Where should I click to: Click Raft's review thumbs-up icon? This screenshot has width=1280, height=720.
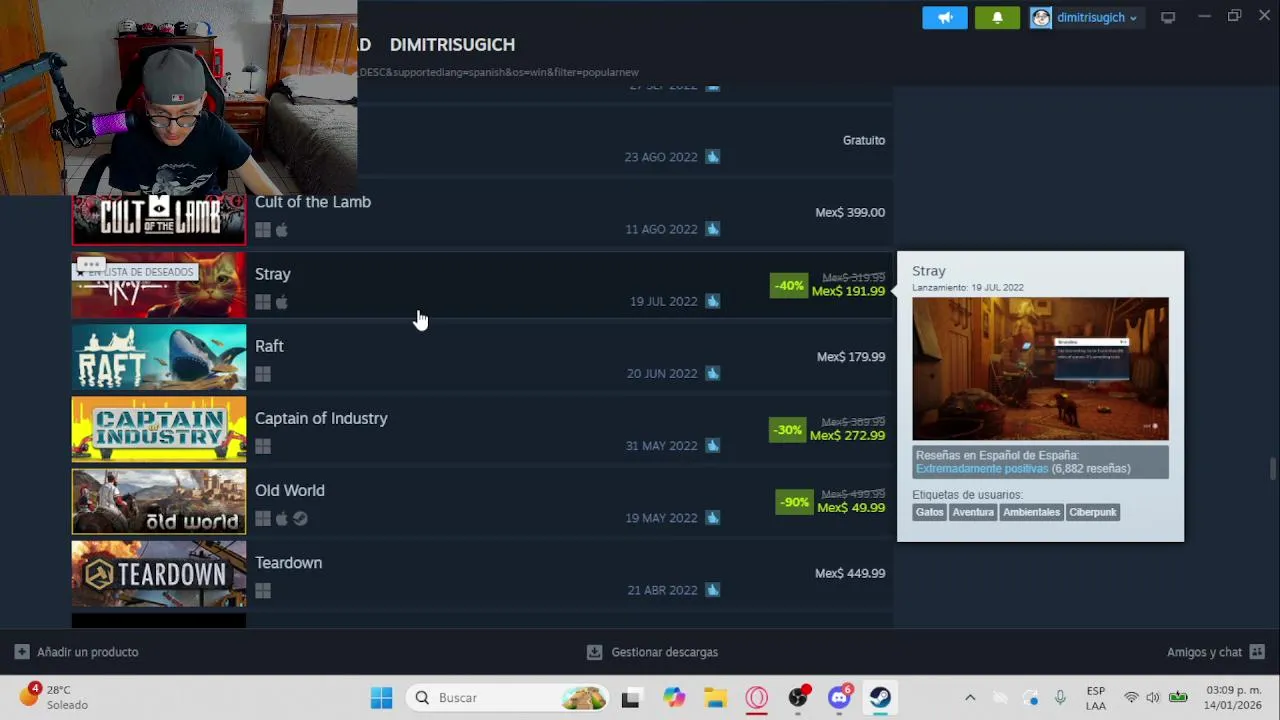tap(712, 373)
